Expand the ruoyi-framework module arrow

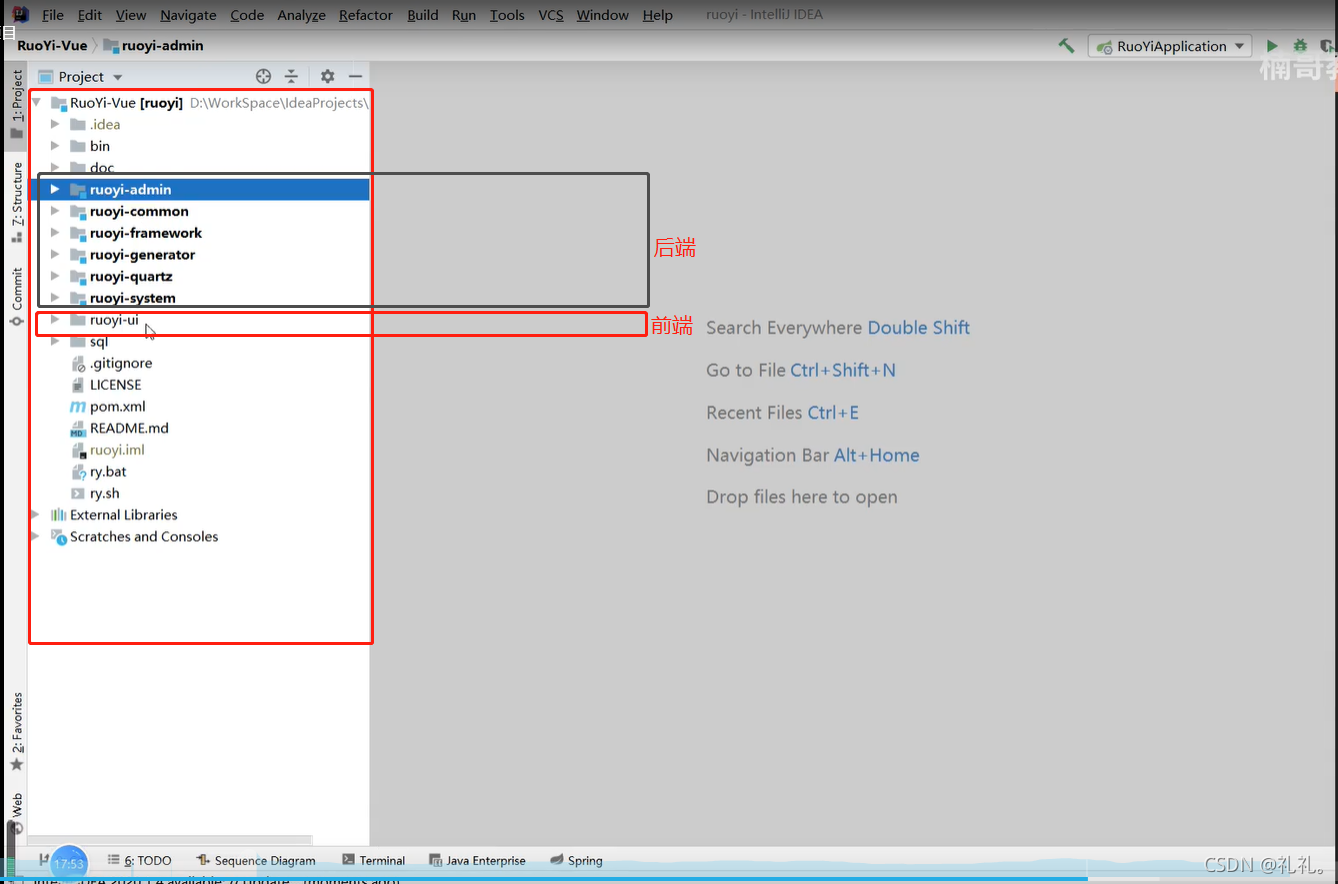pos(56,233)
